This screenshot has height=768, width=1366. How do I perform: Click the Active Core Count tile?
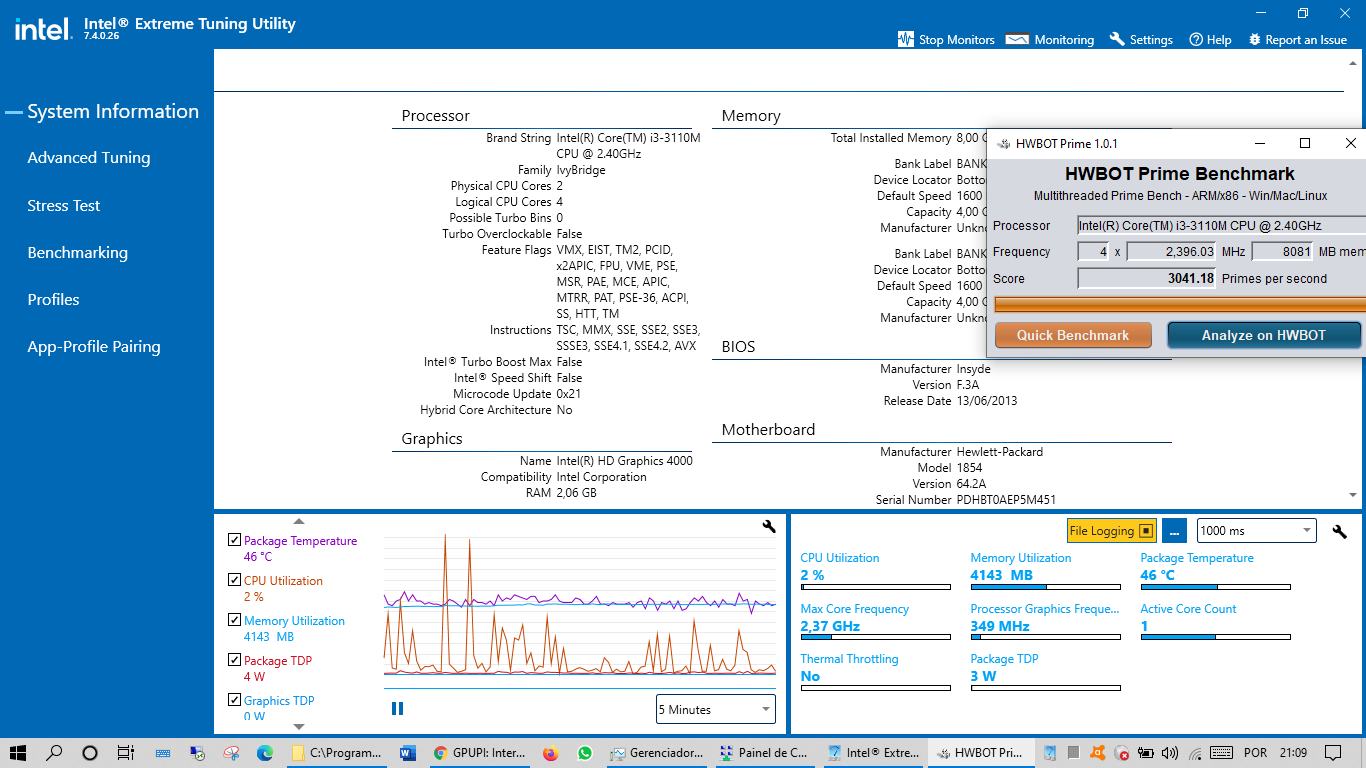(x=1215, y=621)
